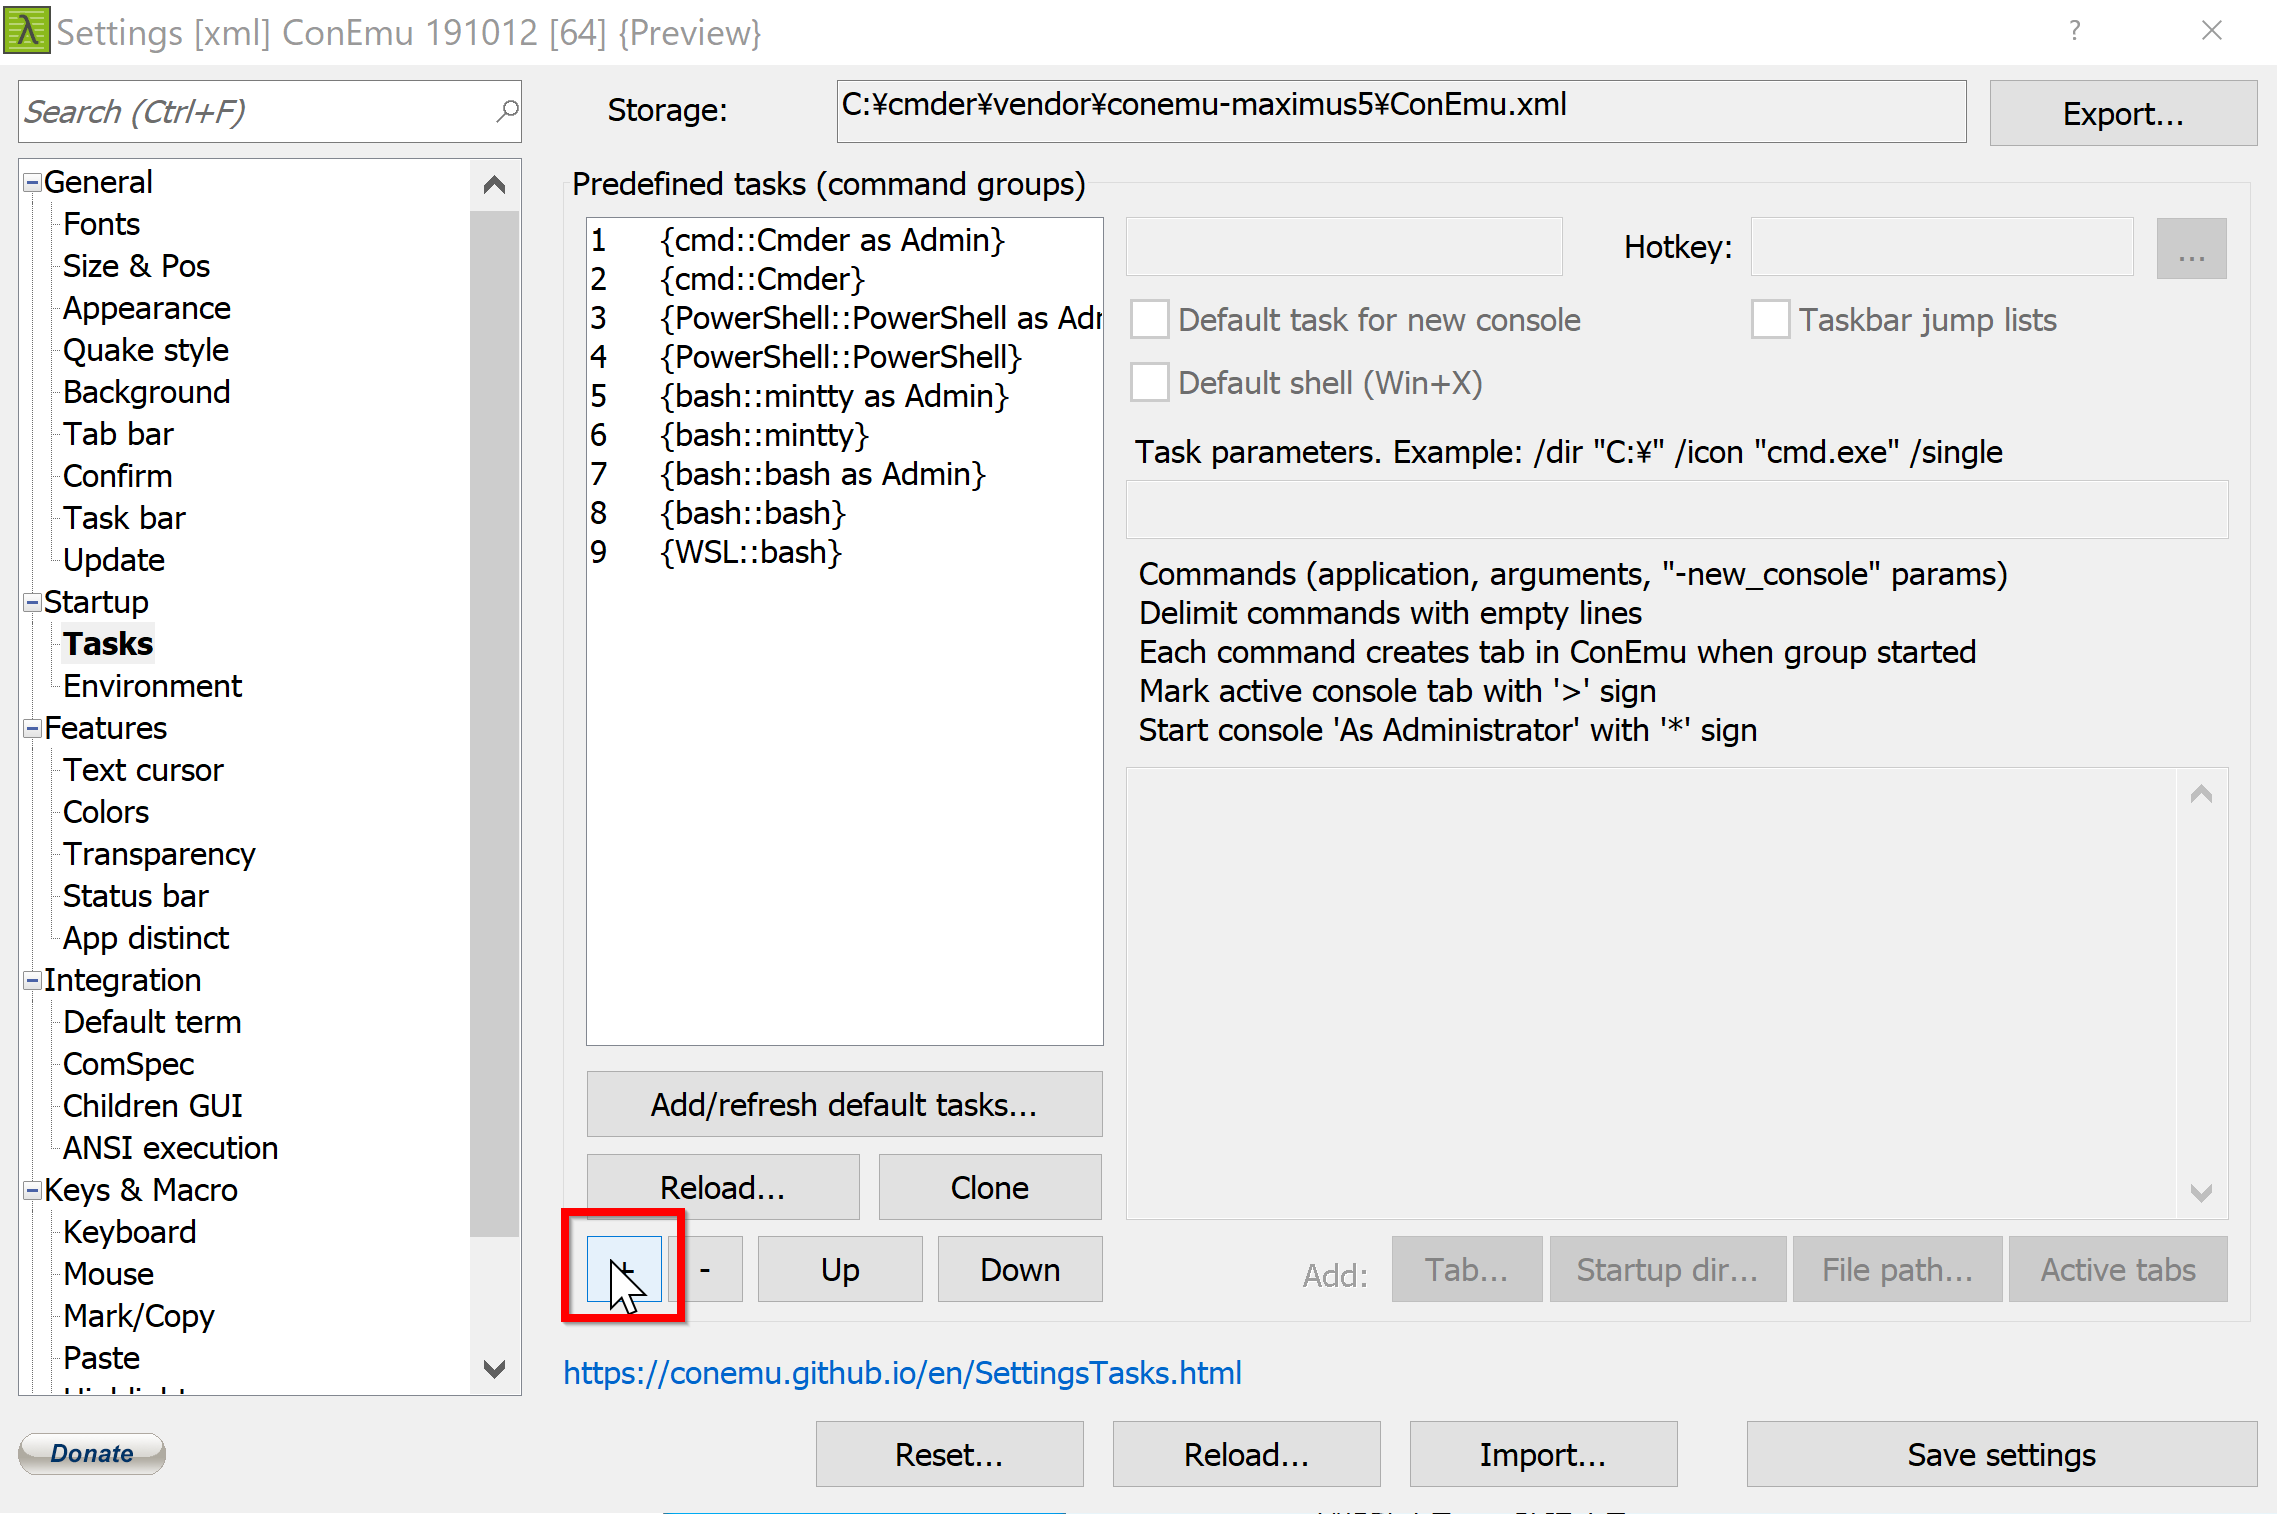
Task: Click the remove task minus icon
Action: point(708,1269)
